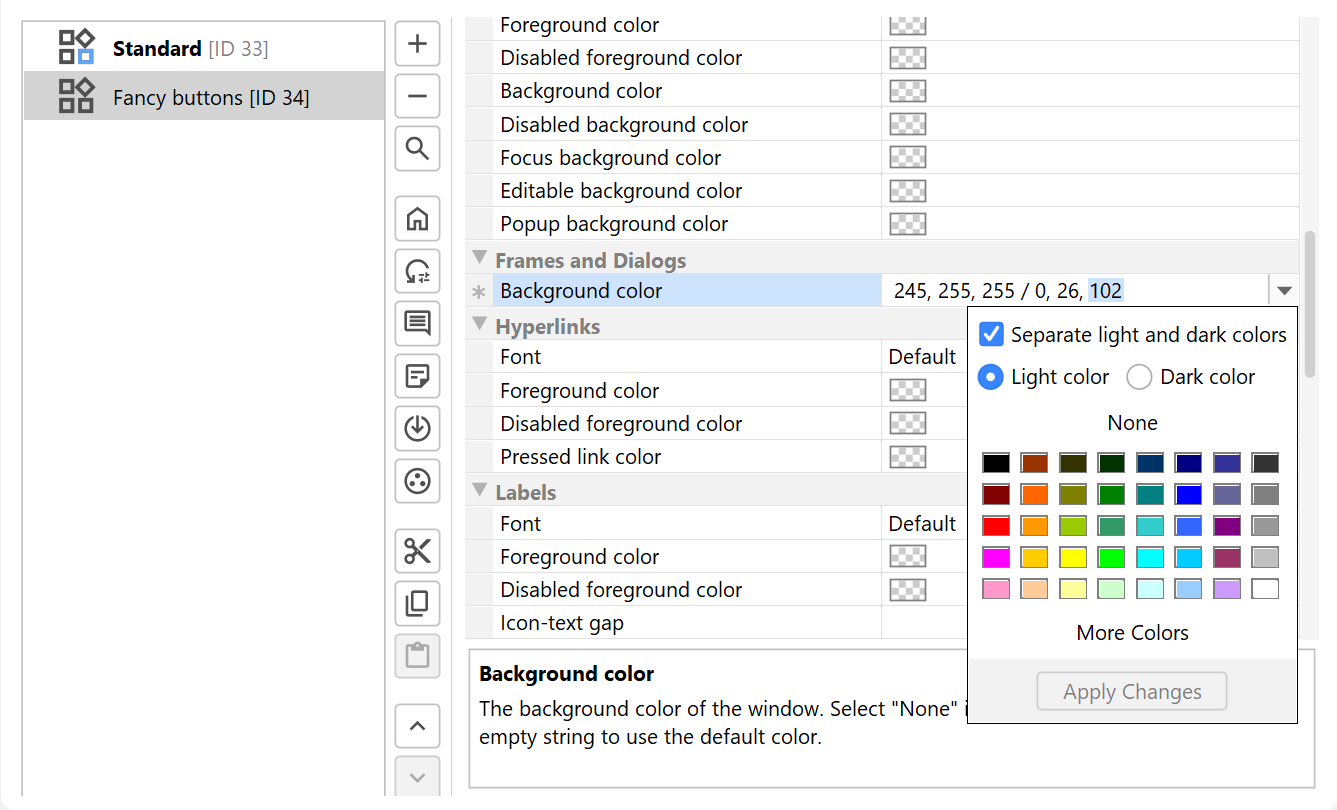
Task: Pick the pure red color swatch
Action: point(996,526)
